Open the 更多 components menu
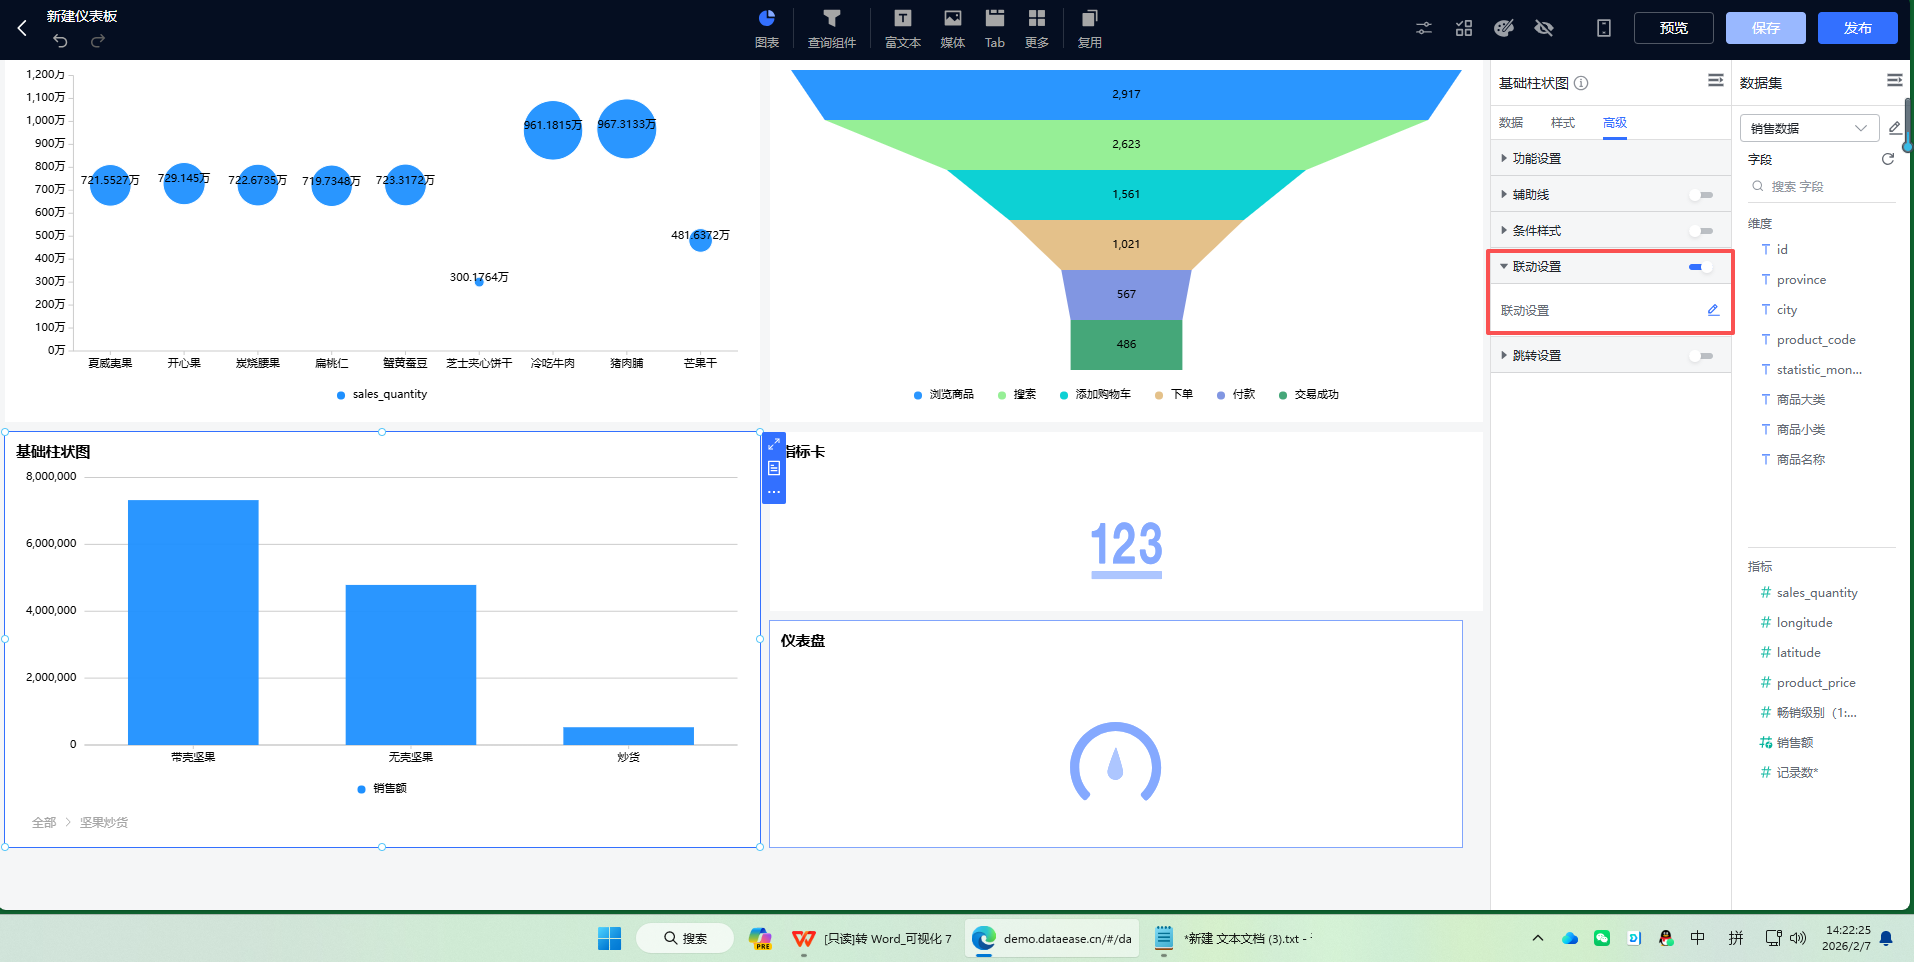 pyautogui.click(x=1037, y=29)
